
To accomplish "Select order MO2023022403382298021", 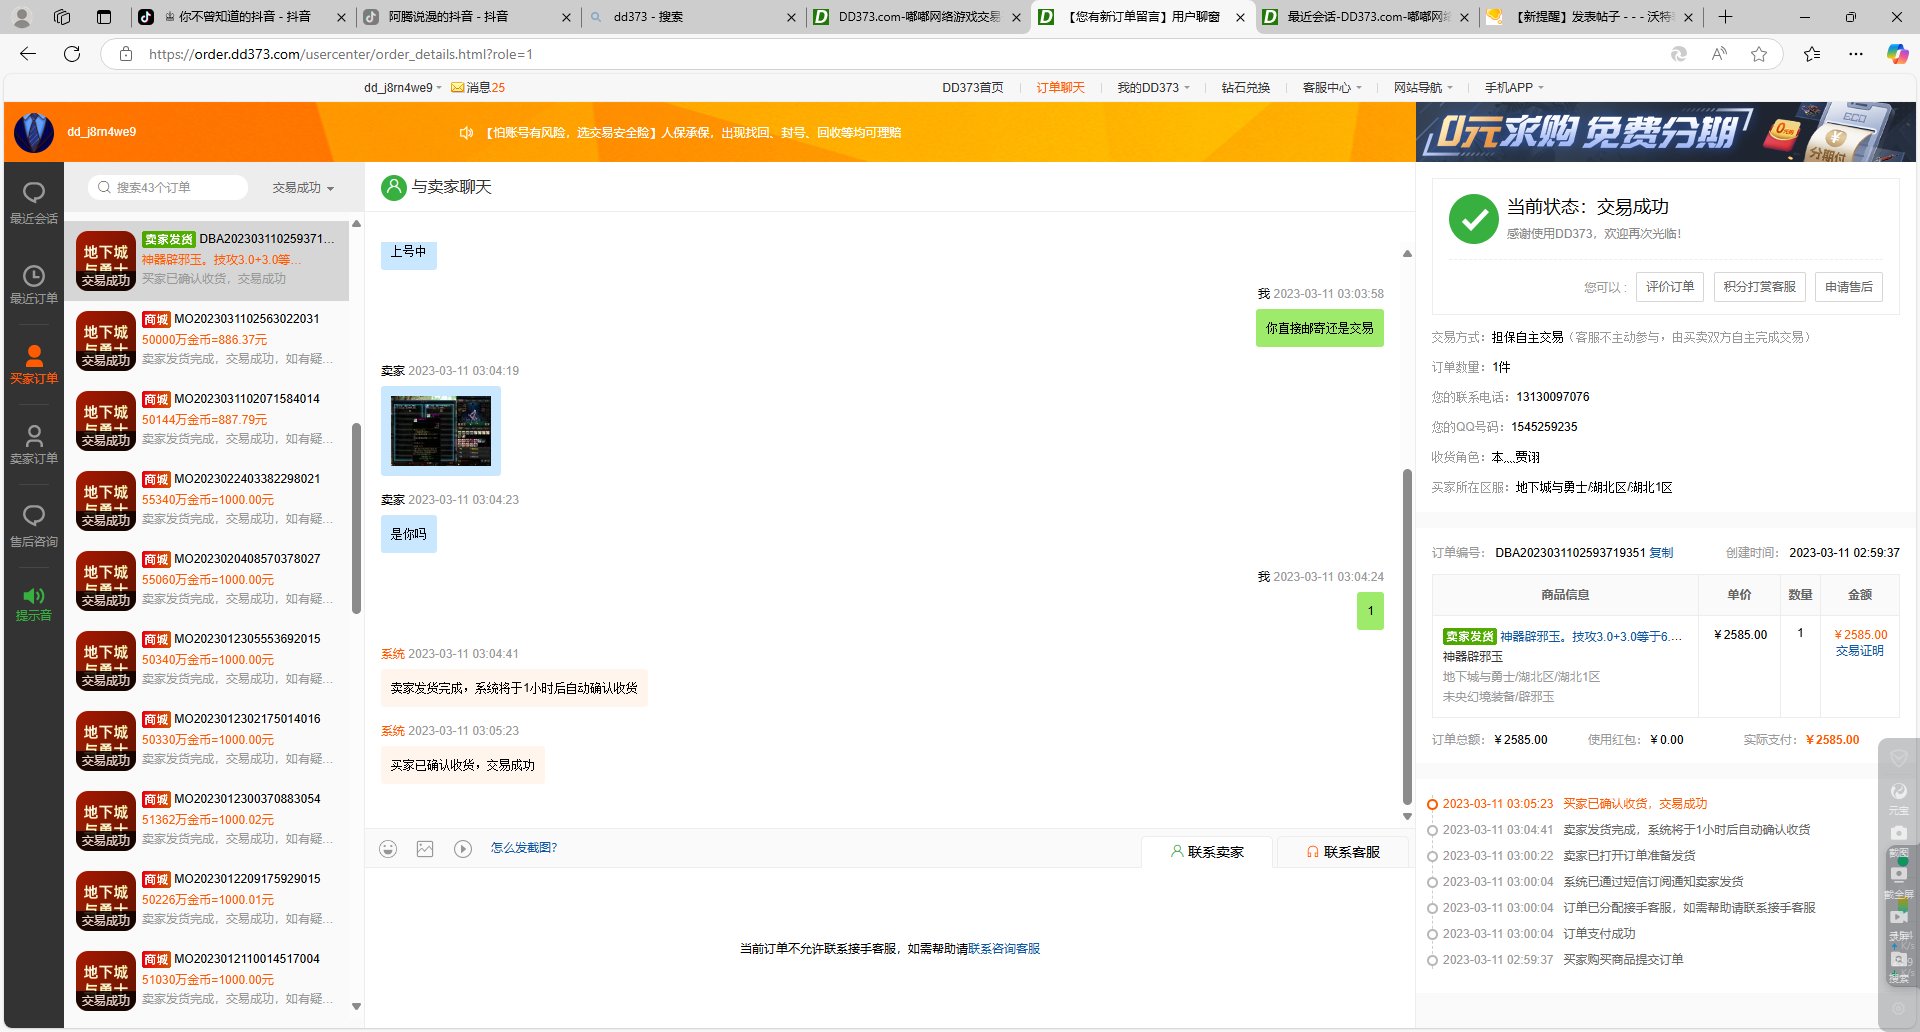I will (x=207, y=500).
